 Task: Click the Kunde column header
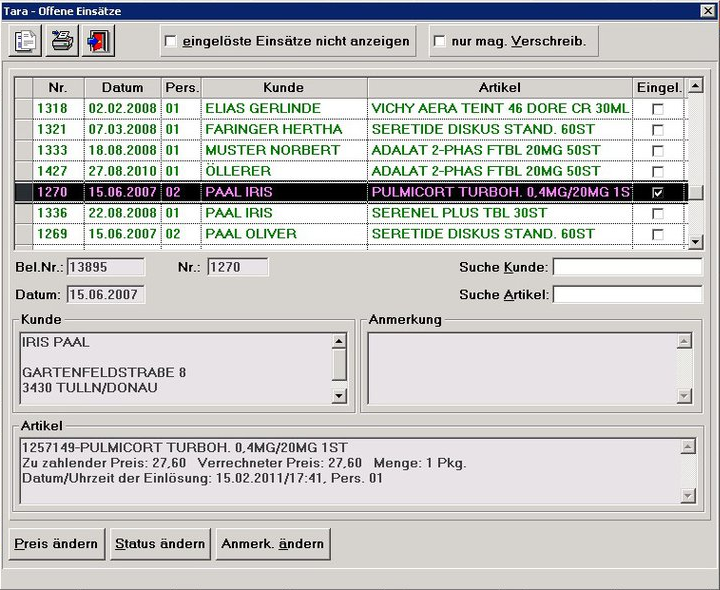coord(283,87)
